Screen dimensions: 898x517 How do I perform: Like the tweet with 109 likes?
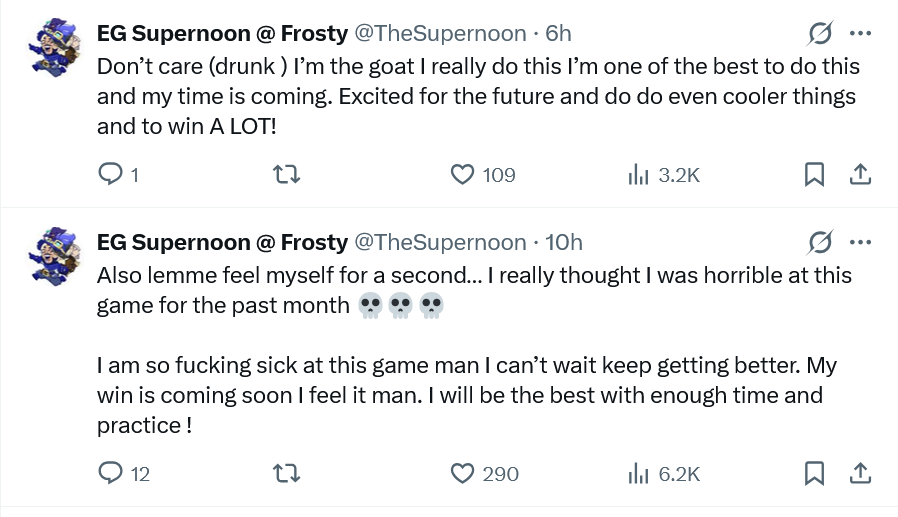[x=462, y=175]
